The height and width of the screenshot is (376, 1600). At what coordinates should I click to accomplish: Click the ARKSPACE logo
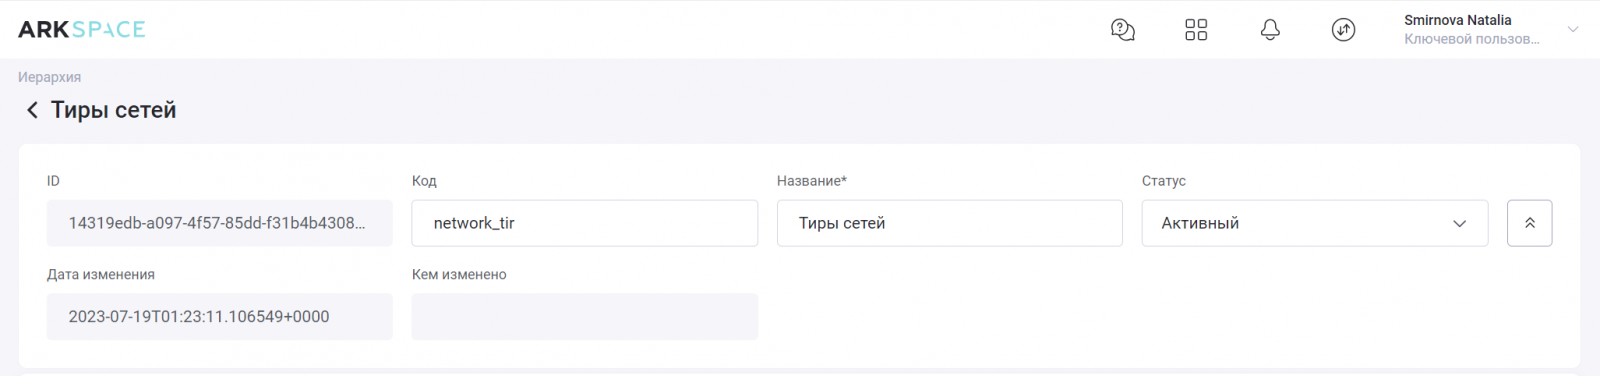(x=82, y=30)
